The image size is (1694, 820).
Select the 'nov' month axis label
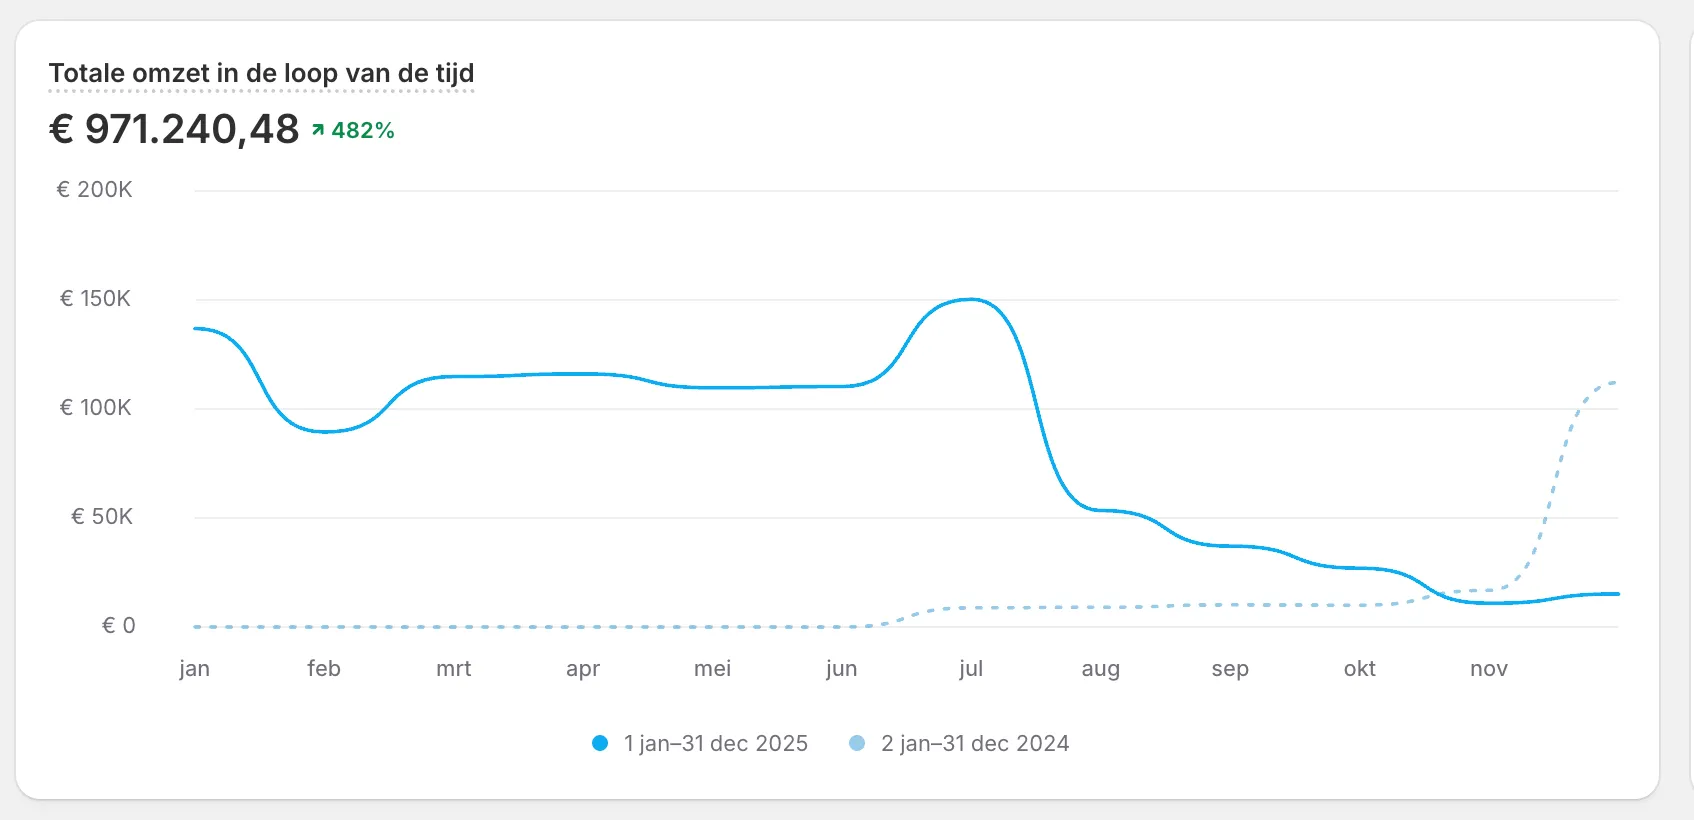click(1489, 668)
